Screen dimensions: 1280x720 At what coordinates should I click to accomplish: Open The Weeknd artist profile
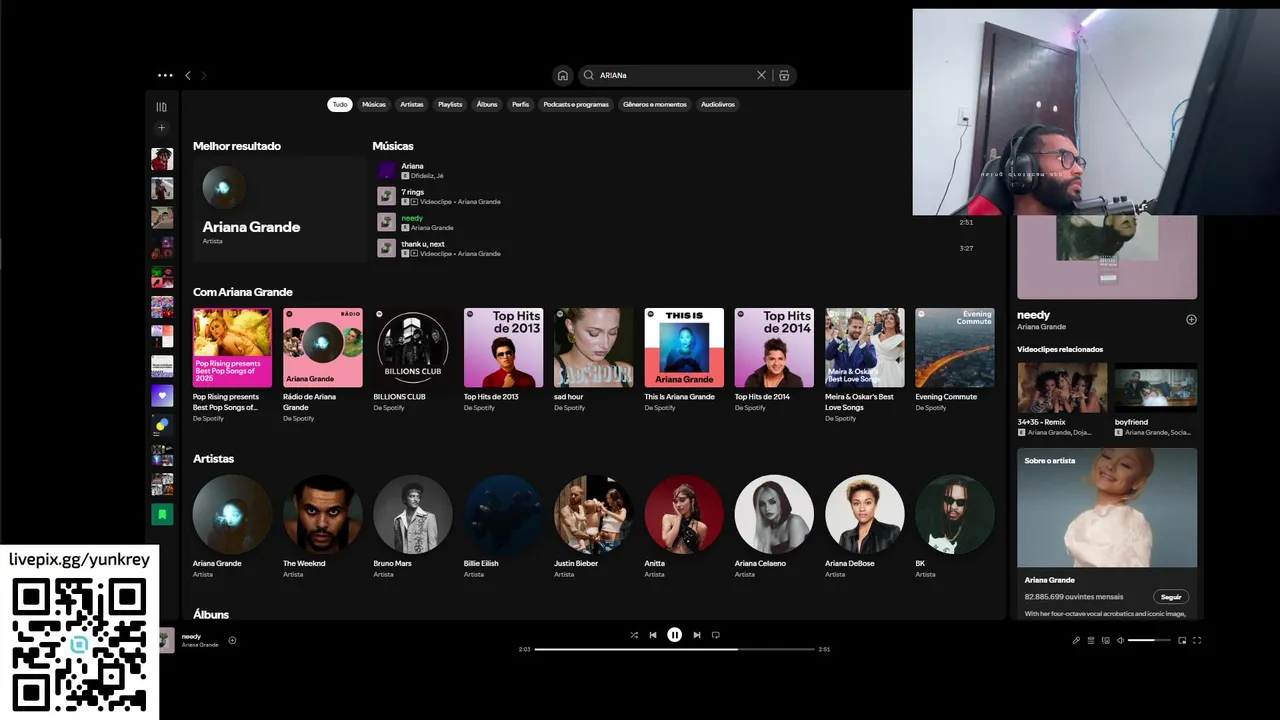click(x=322, y=527)
